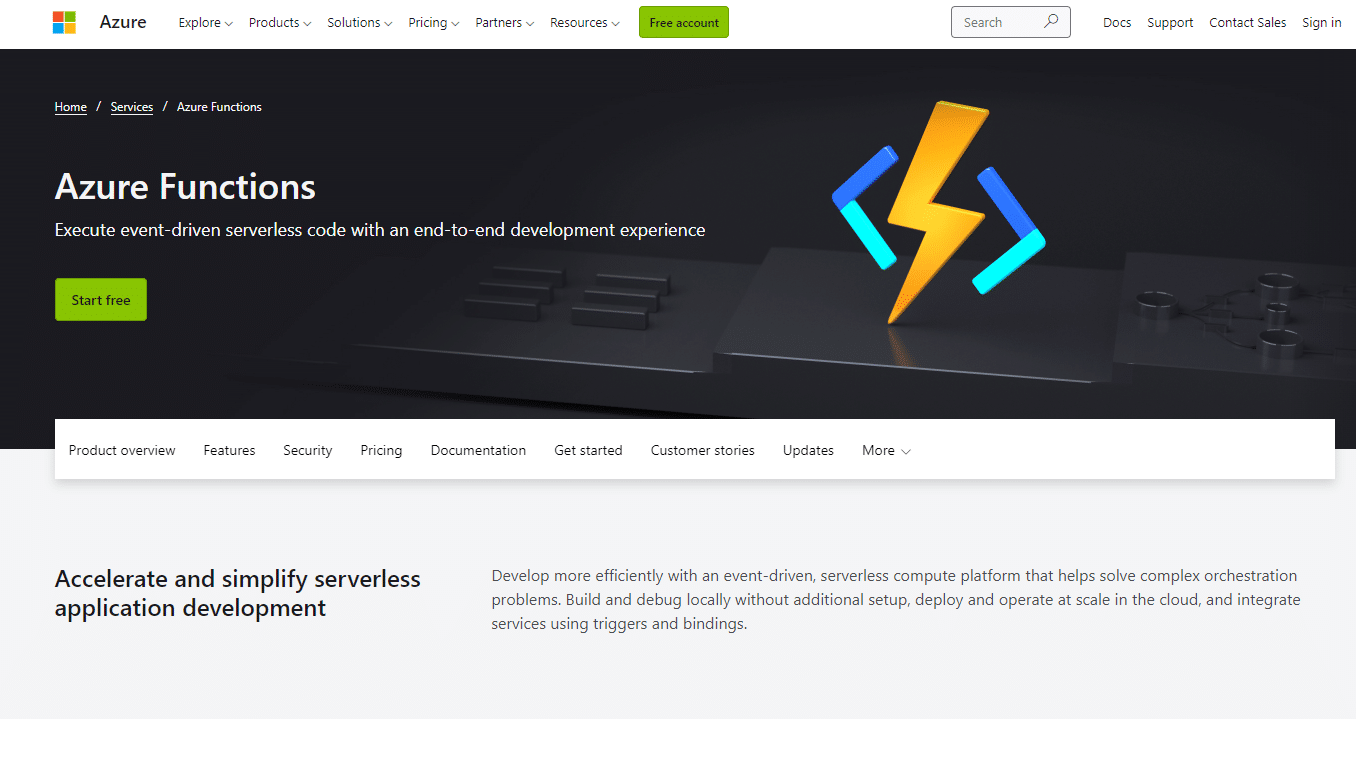The height and width of the screenshot is (762, 1356).
Task: Click inside the Search input field
Action: click(x=1000, y=21)
